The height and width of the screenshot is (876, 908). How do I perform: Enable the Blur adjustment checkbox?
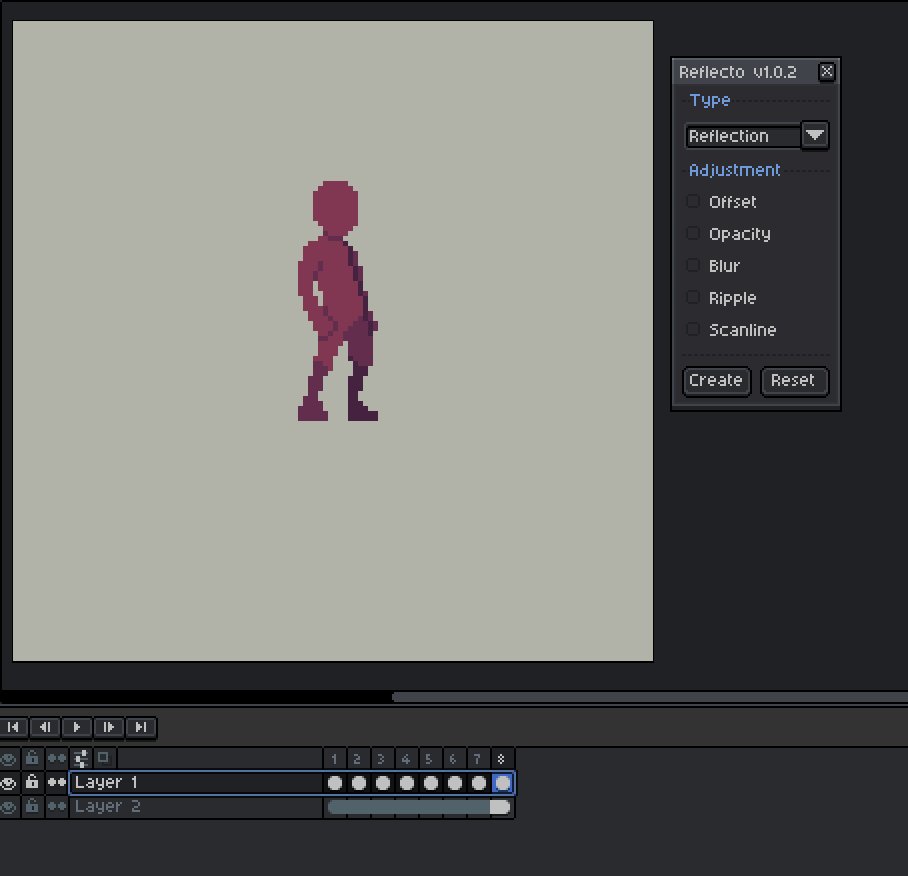693,265
